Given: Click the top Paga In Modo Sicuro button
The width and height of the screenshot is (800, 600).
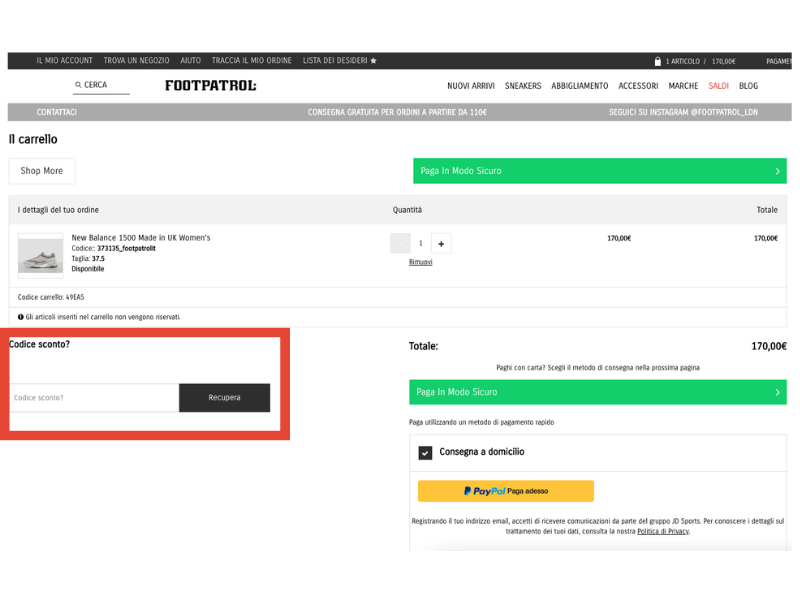Looking at the screenshot, I should pos(599,171).
